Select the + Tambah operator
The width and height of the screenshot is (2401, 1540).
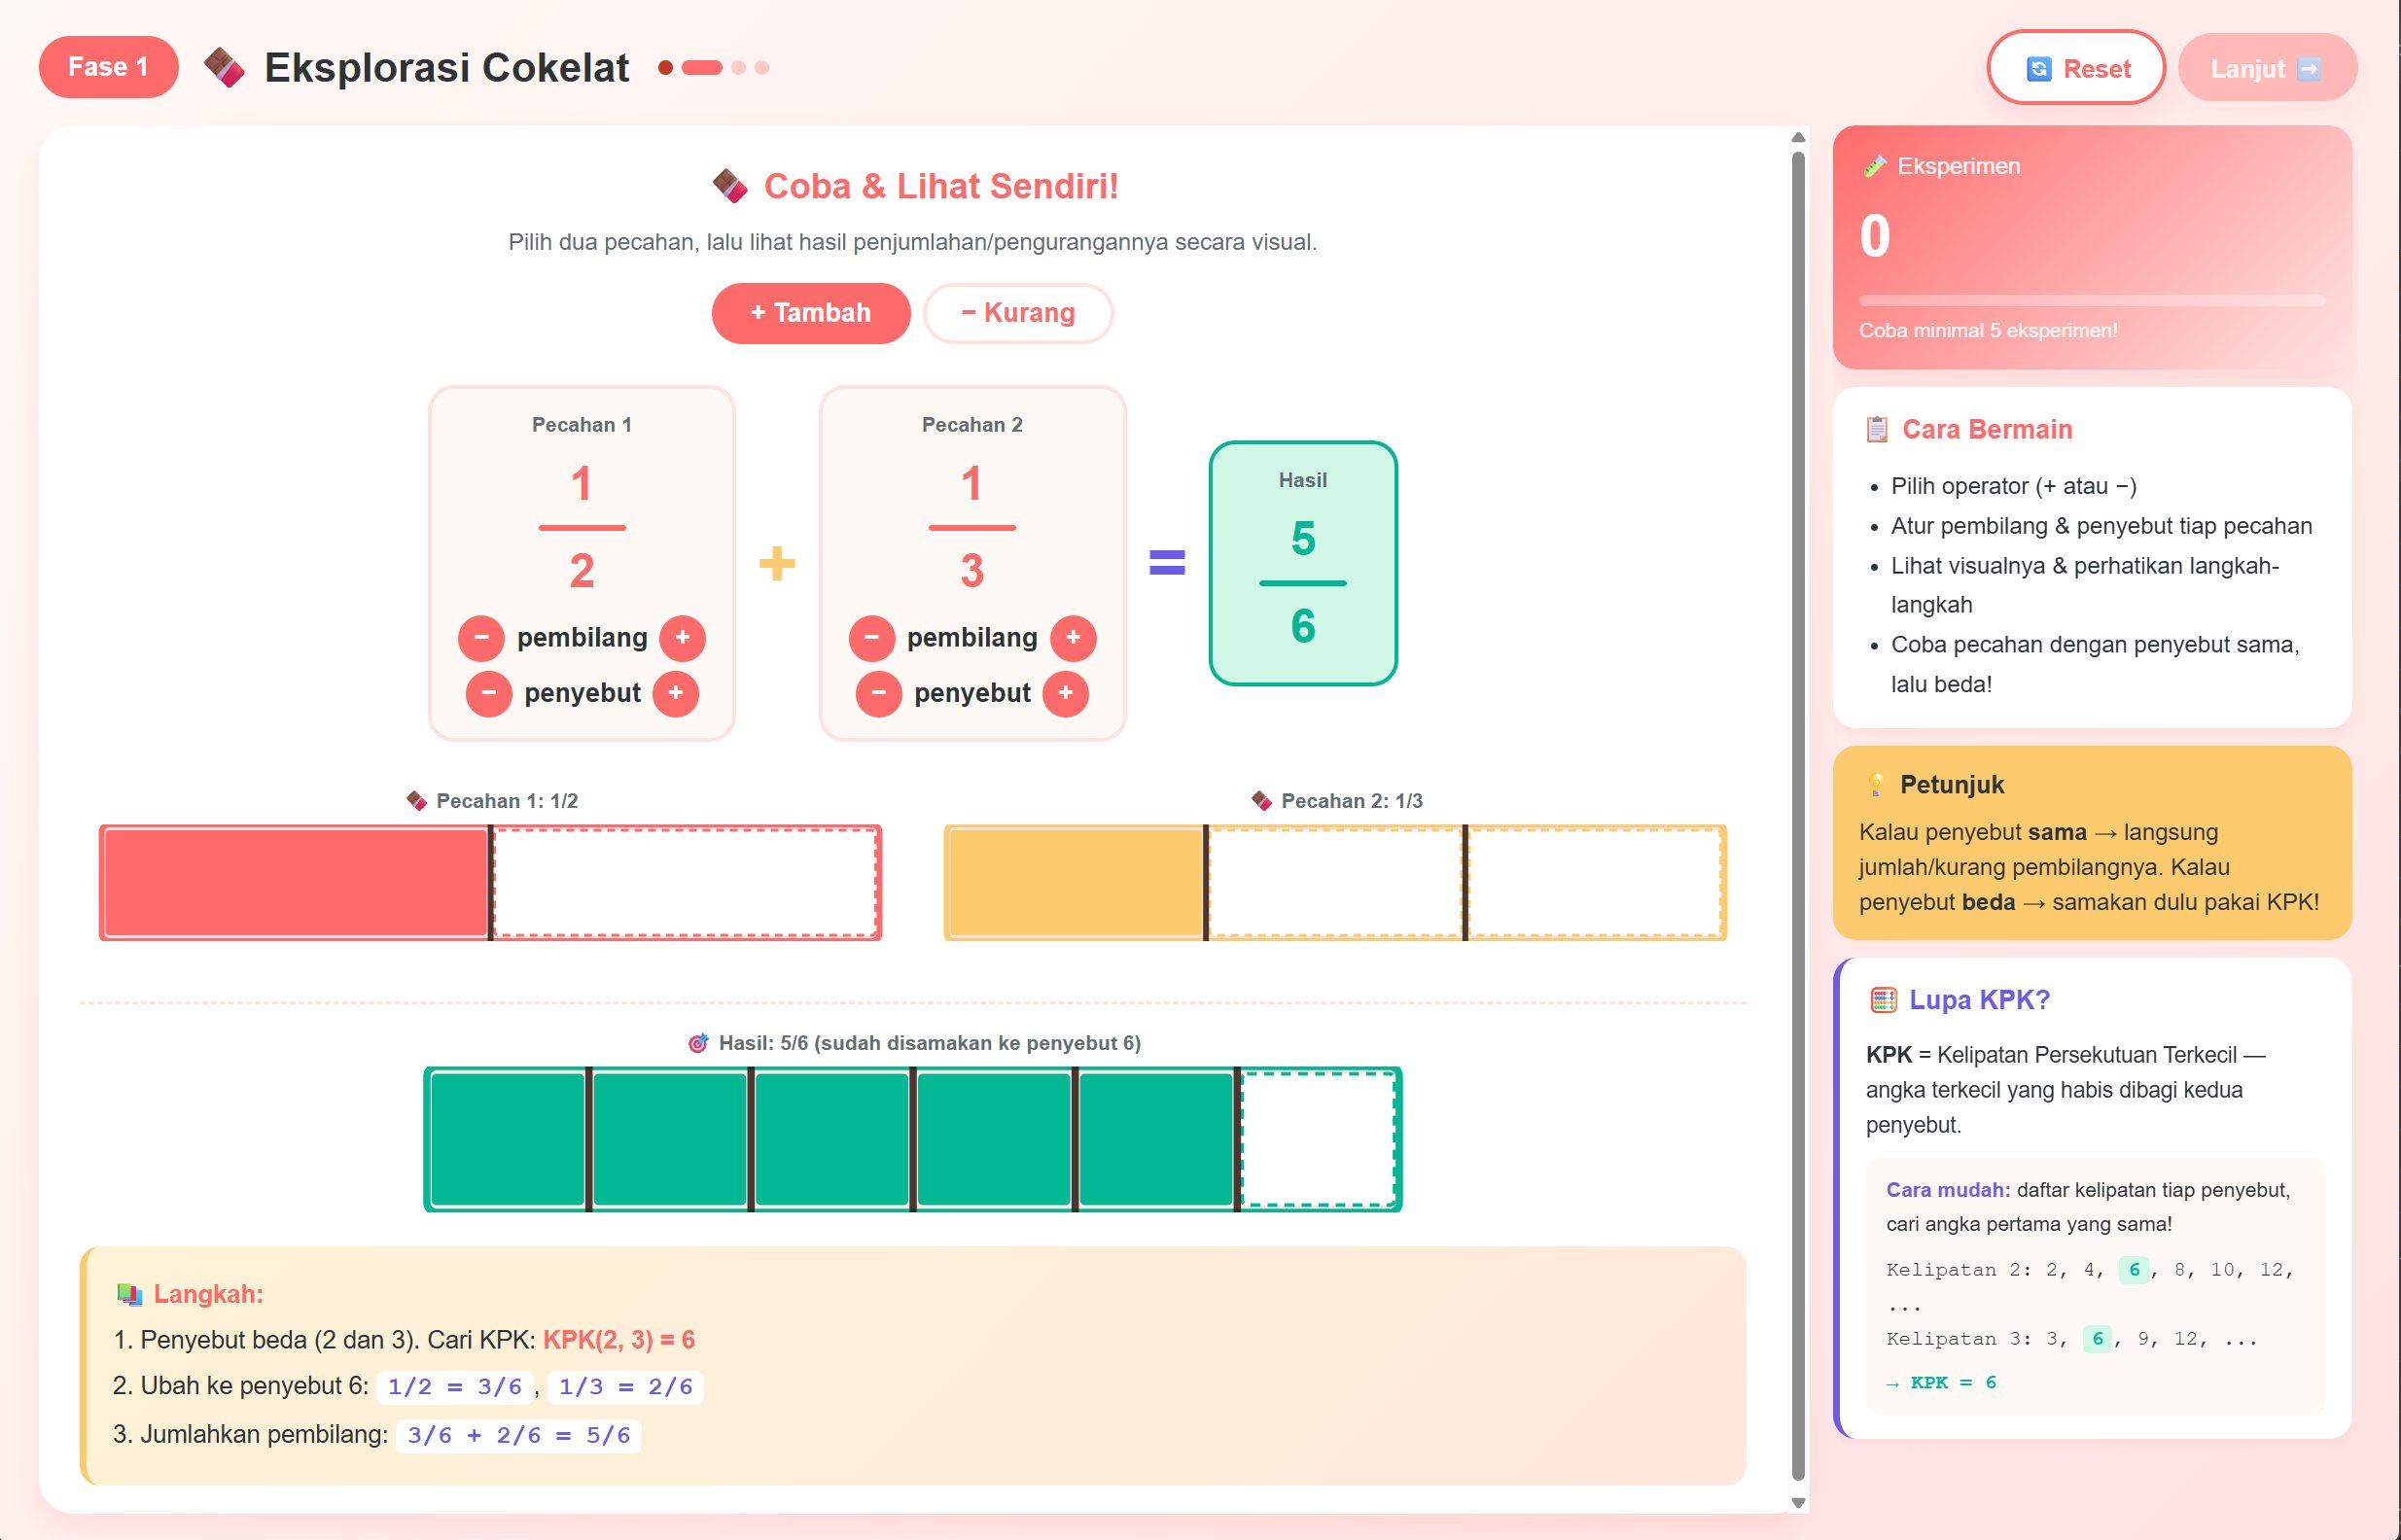(x=811, y=313)
